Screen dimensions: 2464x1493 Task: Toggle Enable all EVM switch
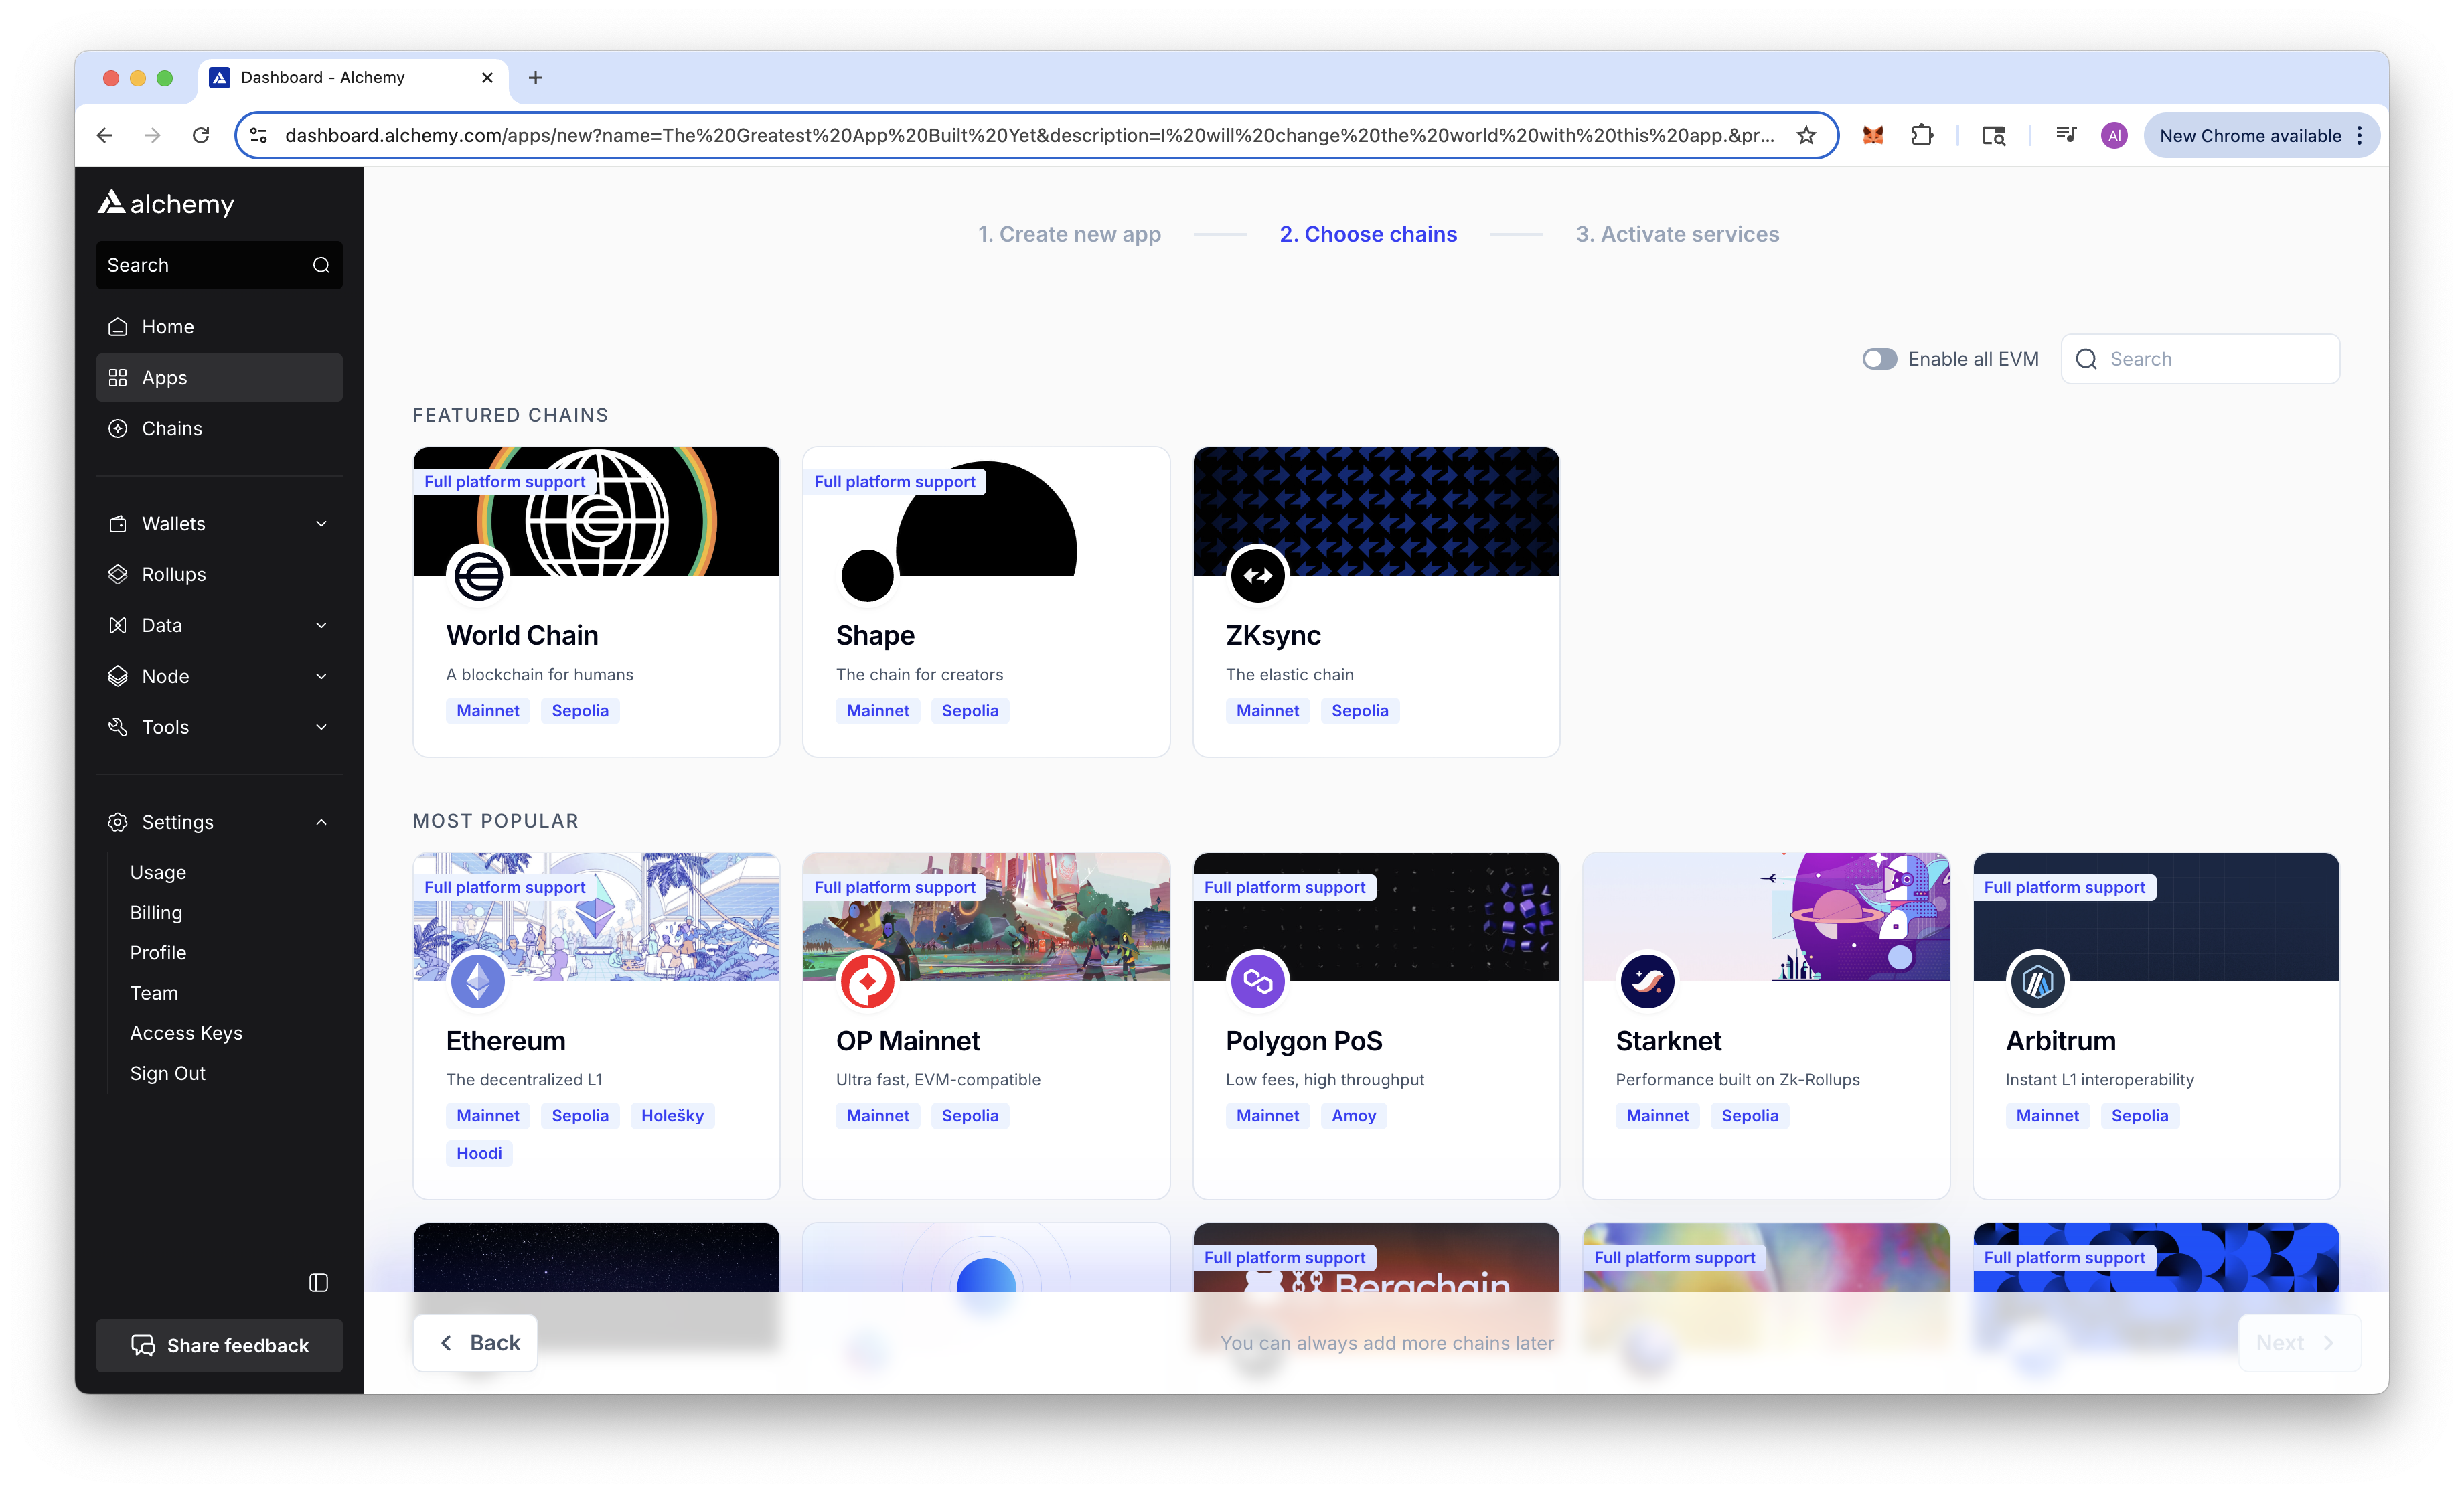point(1880,359)
